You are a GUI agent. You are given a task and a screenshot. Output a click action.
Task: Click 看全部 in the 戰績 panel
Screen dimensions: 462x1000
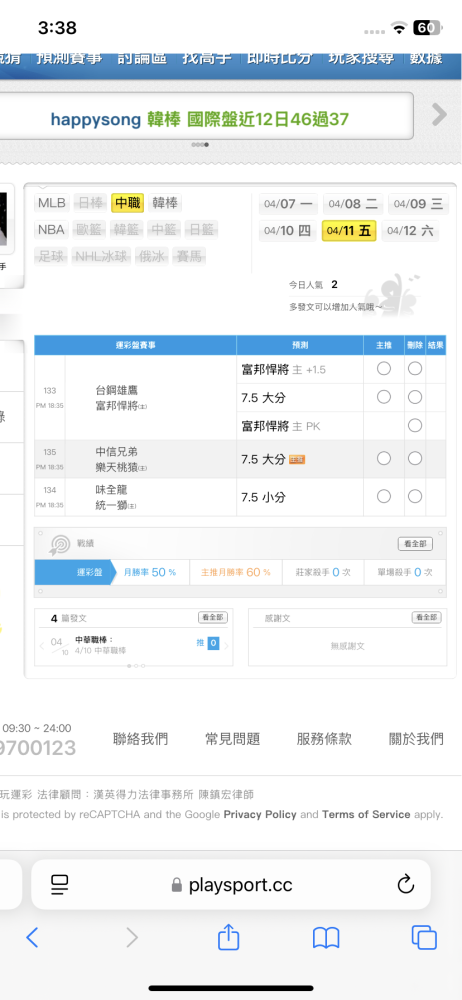[x=415, y=544]
